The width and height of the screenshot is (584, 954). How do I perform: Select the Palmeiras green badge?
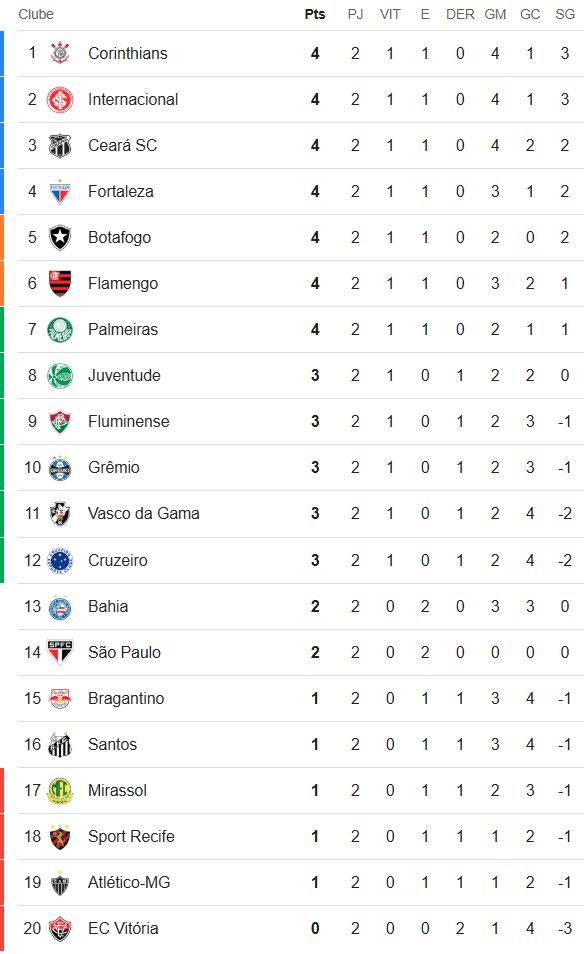60,330
